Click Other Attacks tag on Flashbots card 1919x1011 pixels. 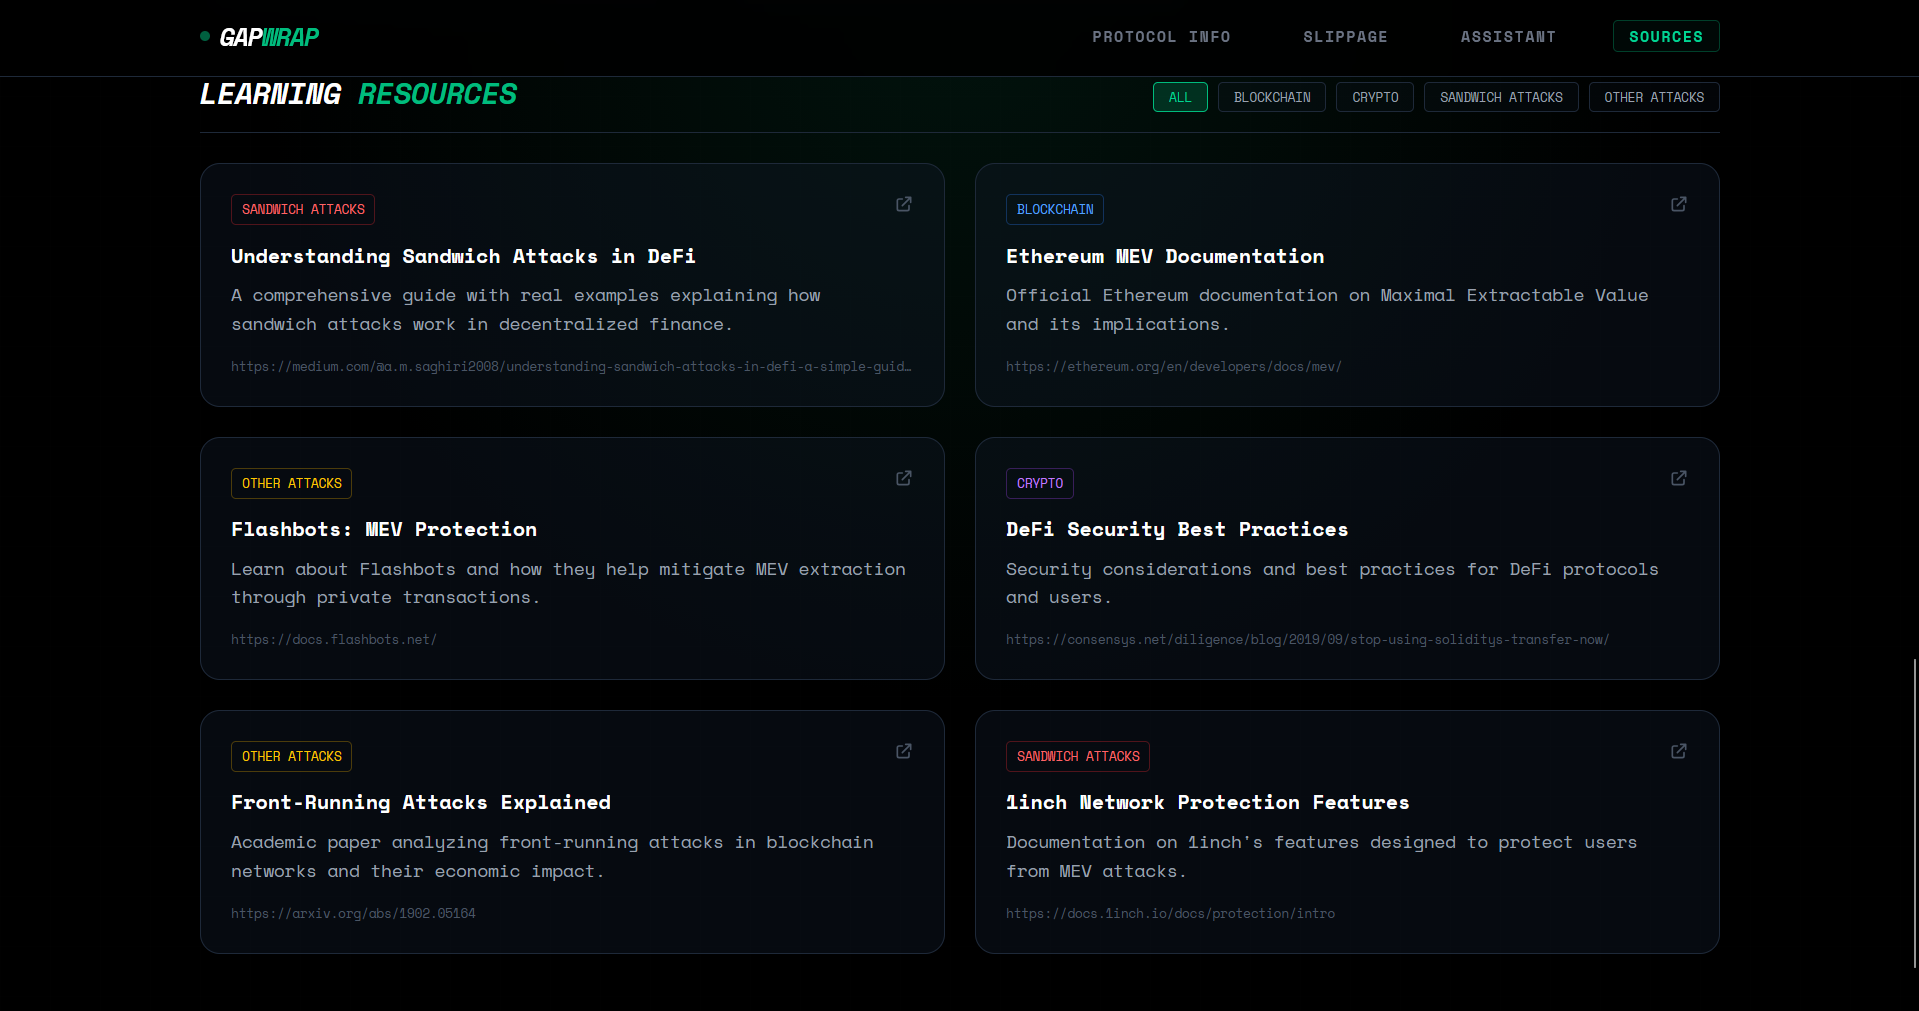(291, 483)
